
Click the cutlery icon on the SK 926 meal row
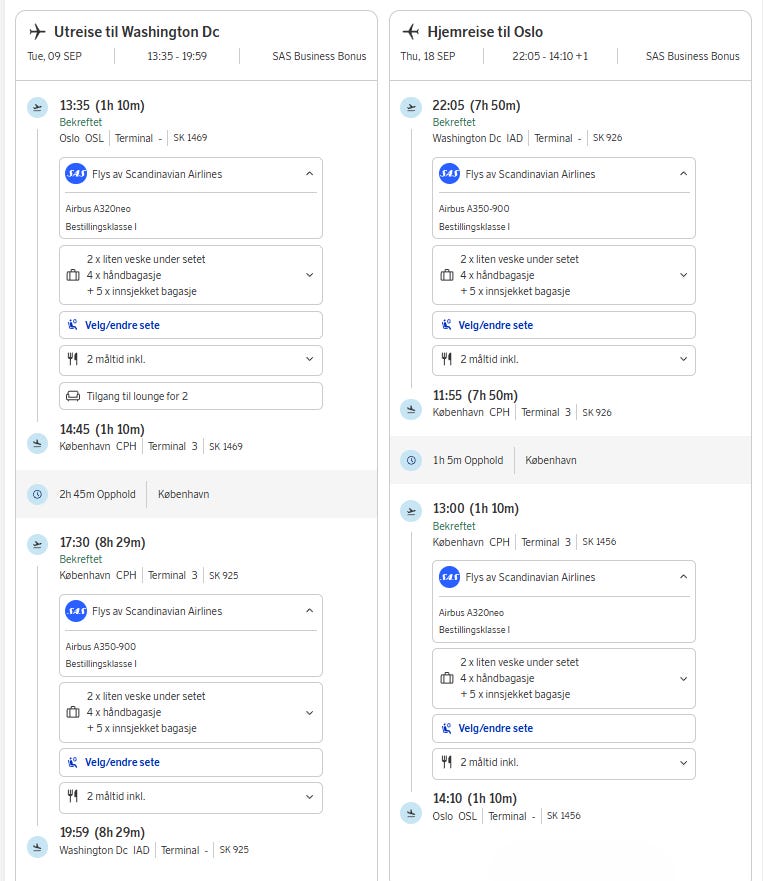[x=446, y=359]
